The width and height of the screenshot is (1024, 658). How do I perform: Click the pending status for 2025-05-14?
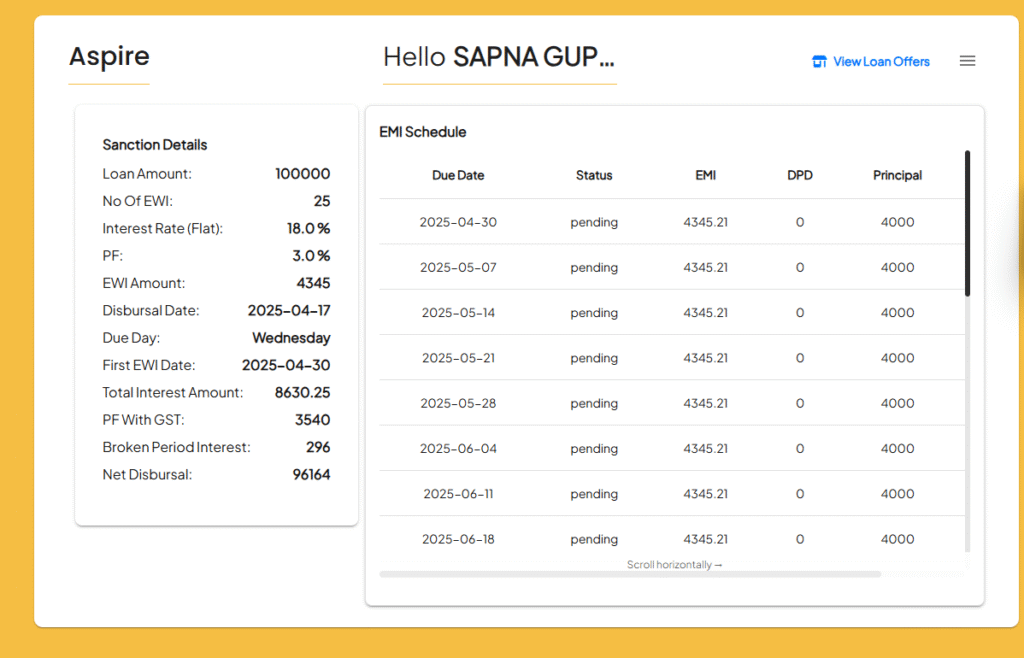point(594,313)
